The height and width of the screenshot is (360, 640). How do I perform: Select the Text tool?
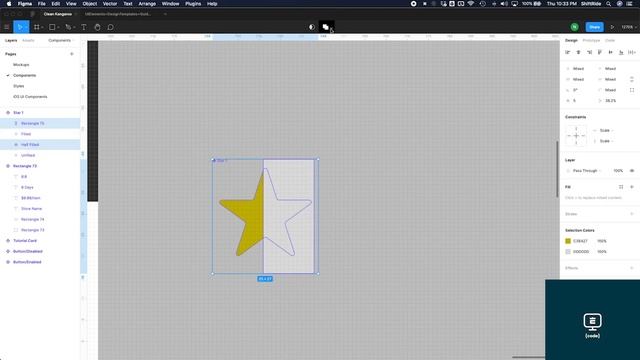coord(84,27)
